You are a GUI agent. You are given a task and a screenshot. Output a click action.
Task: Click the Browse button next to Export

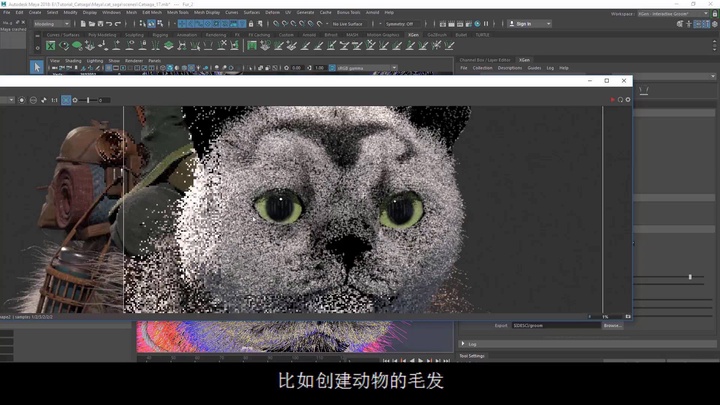[611, 325]
